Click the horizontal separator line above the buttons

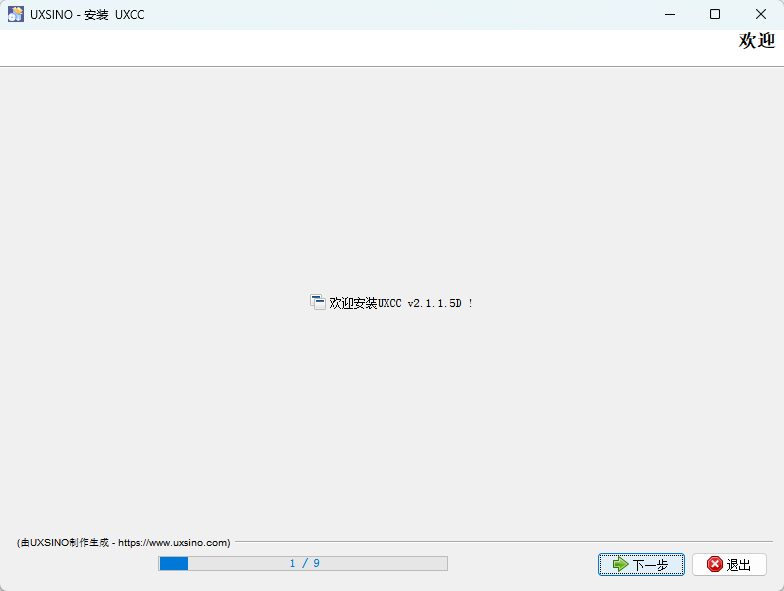pos(500,541)
